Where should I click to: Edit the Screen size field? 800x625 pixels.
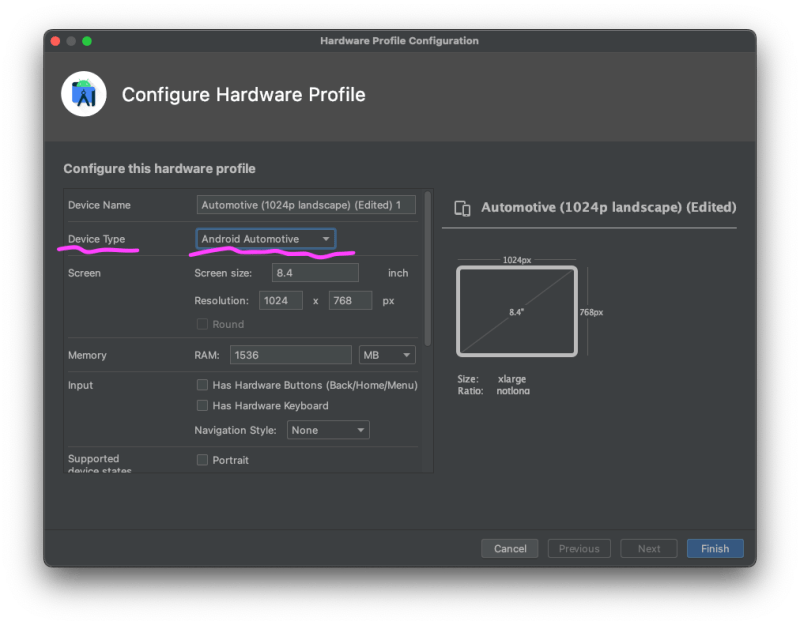click(315, 273)
